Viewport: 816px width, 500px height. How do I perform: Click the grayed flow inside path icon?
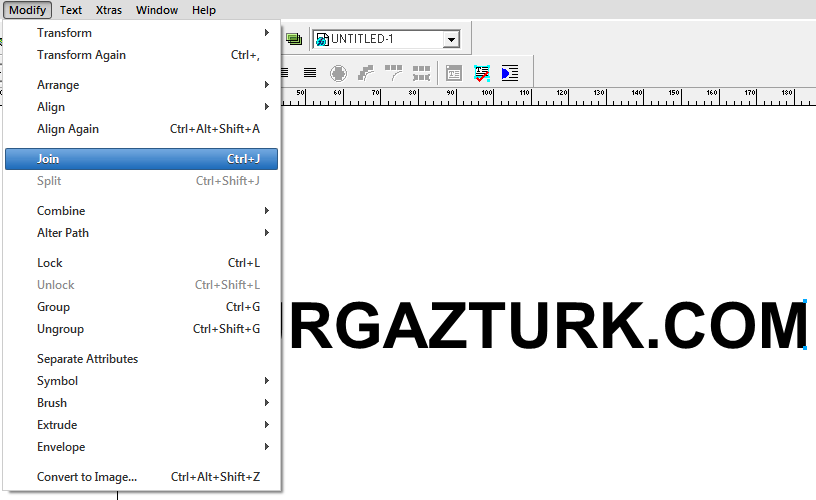[366, 73]
